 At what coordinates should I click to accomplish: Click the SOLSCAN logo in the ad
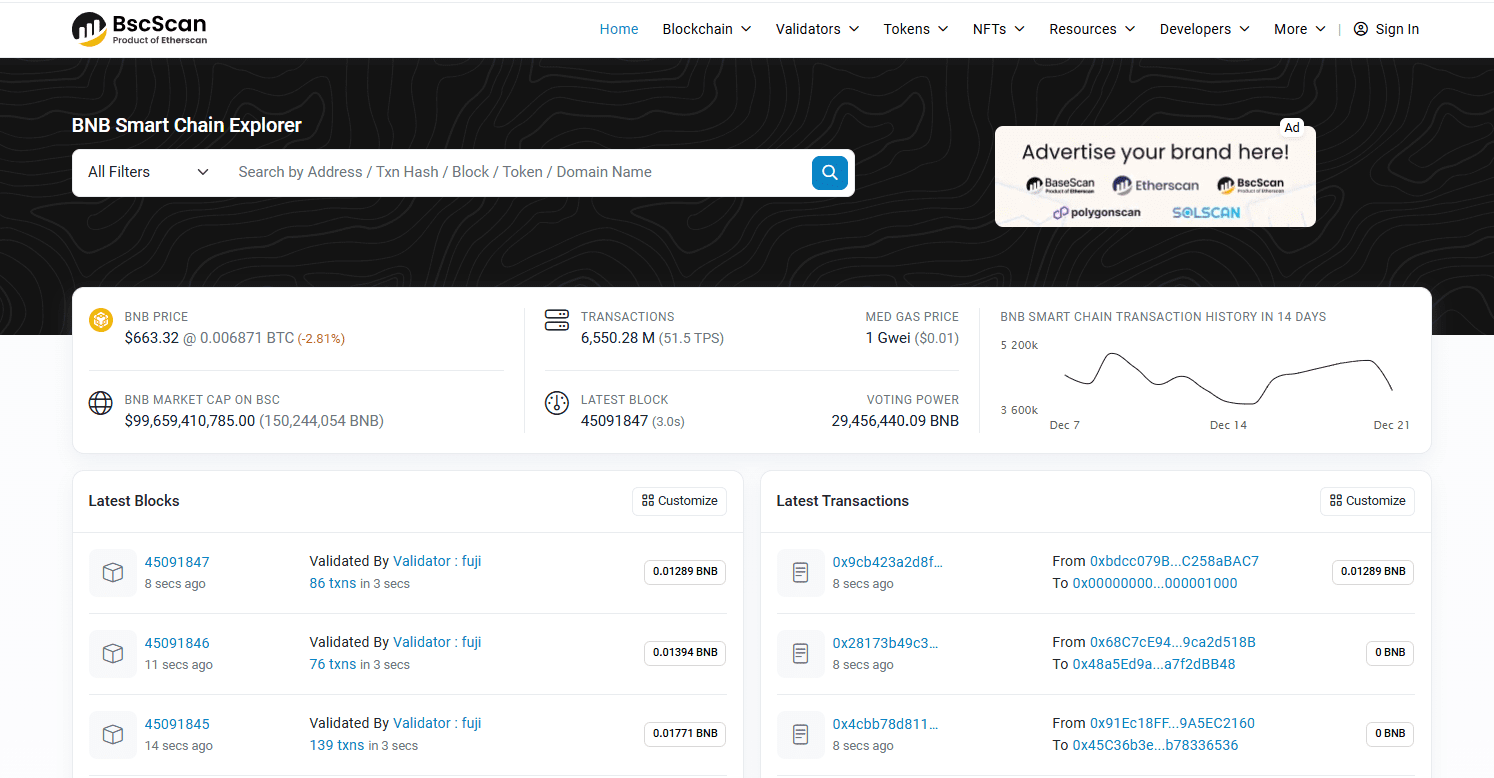coord(1206,213)
